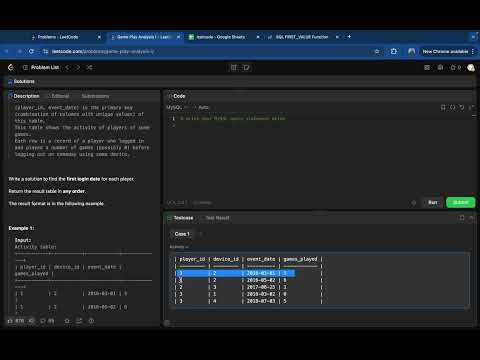Go back in browser history
480x360 pixels.
7,51
